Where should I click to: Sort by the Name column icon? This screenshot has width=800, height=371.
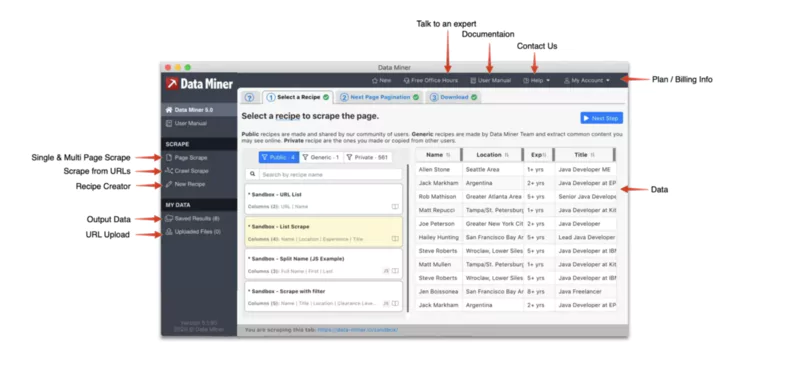(x=448, y=155)
